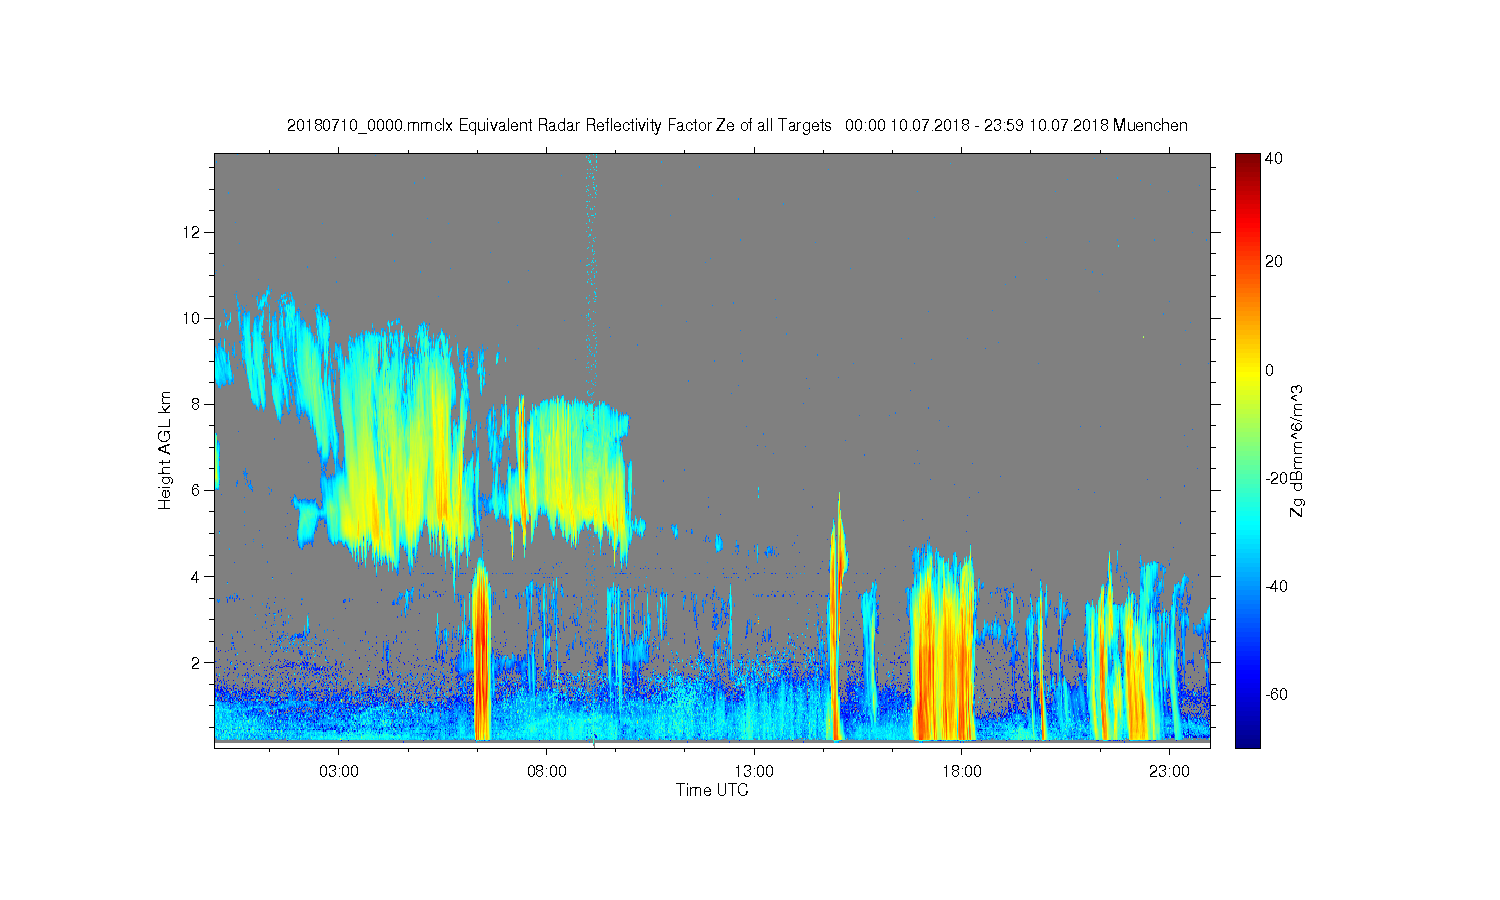The width and height of the screenshot is (1500, 900).
Task: Click the -40 colorbar value
Action: 1276,586
